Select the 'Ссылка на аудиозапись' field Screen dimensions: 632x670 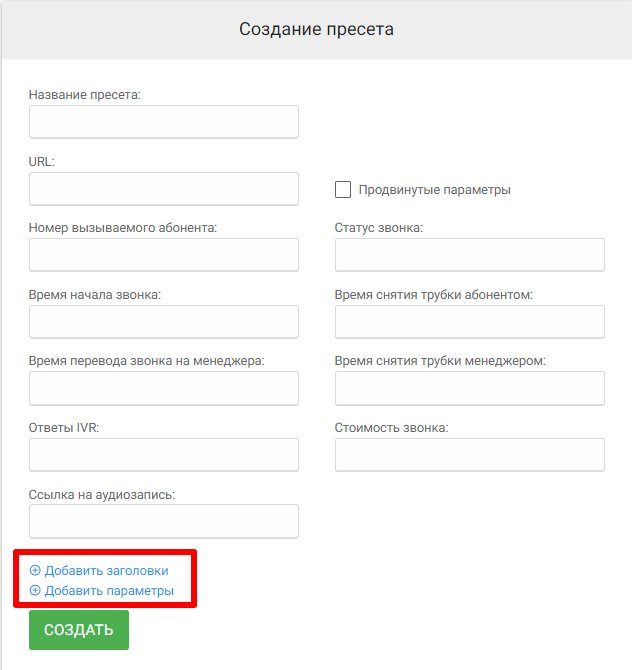164,521
